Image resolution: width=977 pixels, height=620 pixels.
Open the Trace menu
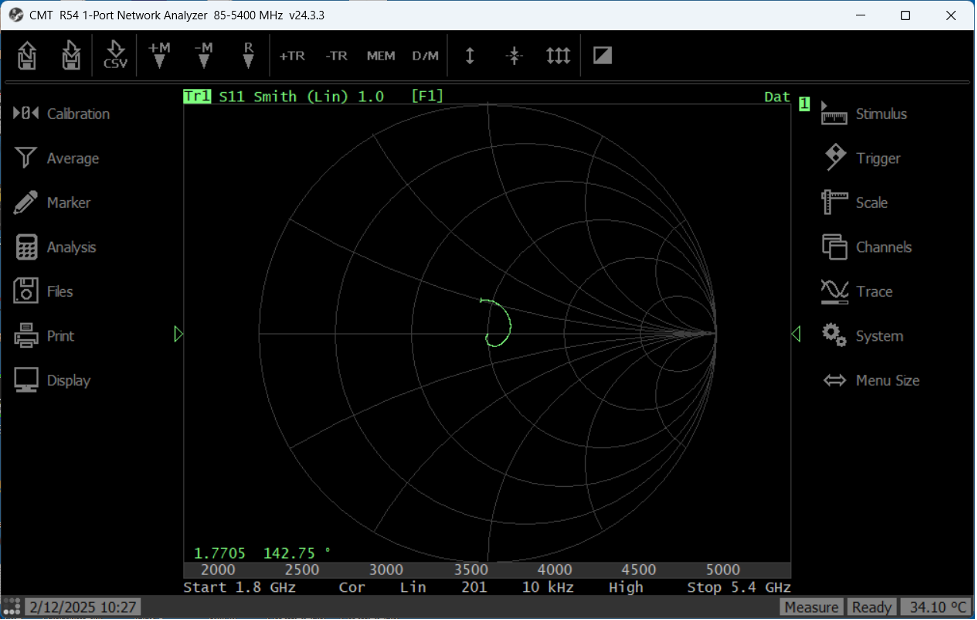click(857, 292)
